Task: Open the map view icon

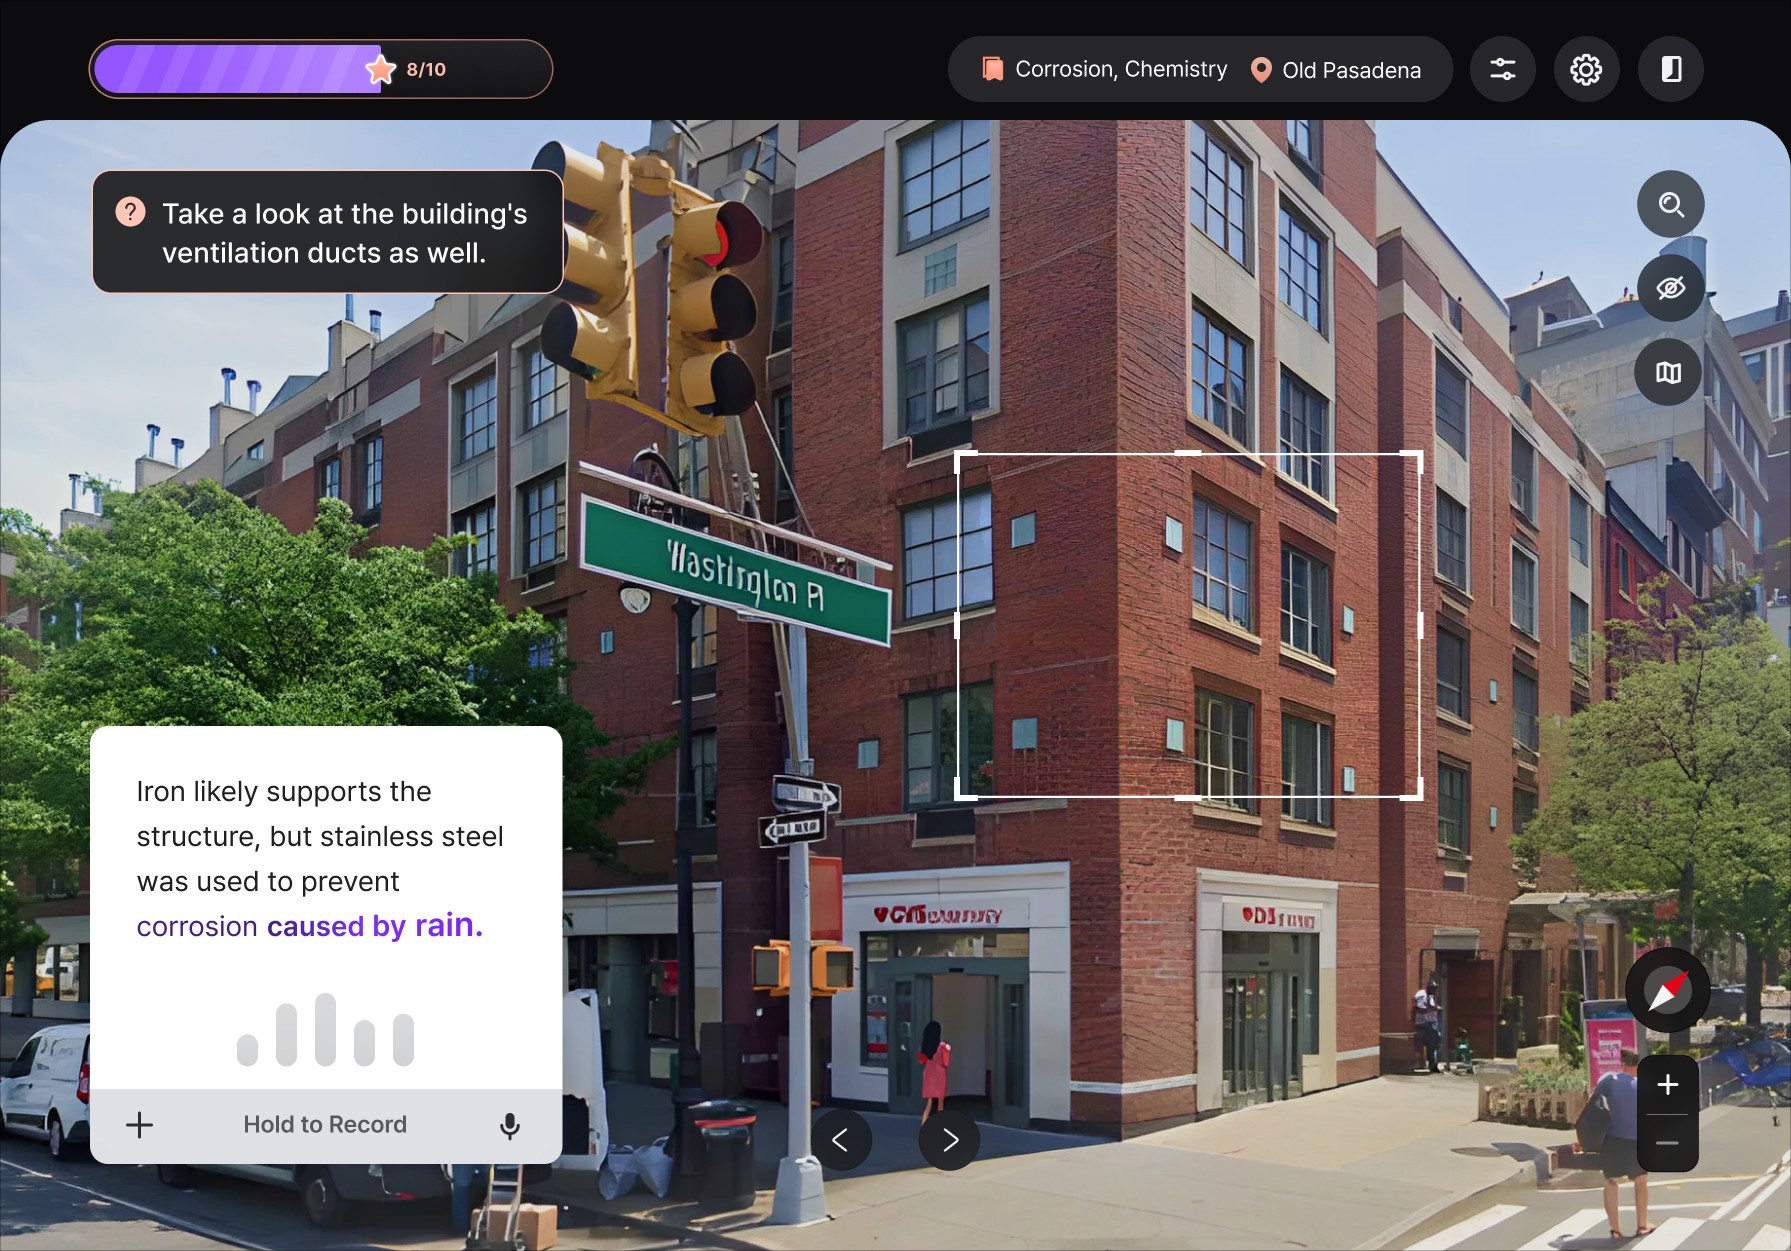Action: pyautogui.click(x=1668, y=373)
